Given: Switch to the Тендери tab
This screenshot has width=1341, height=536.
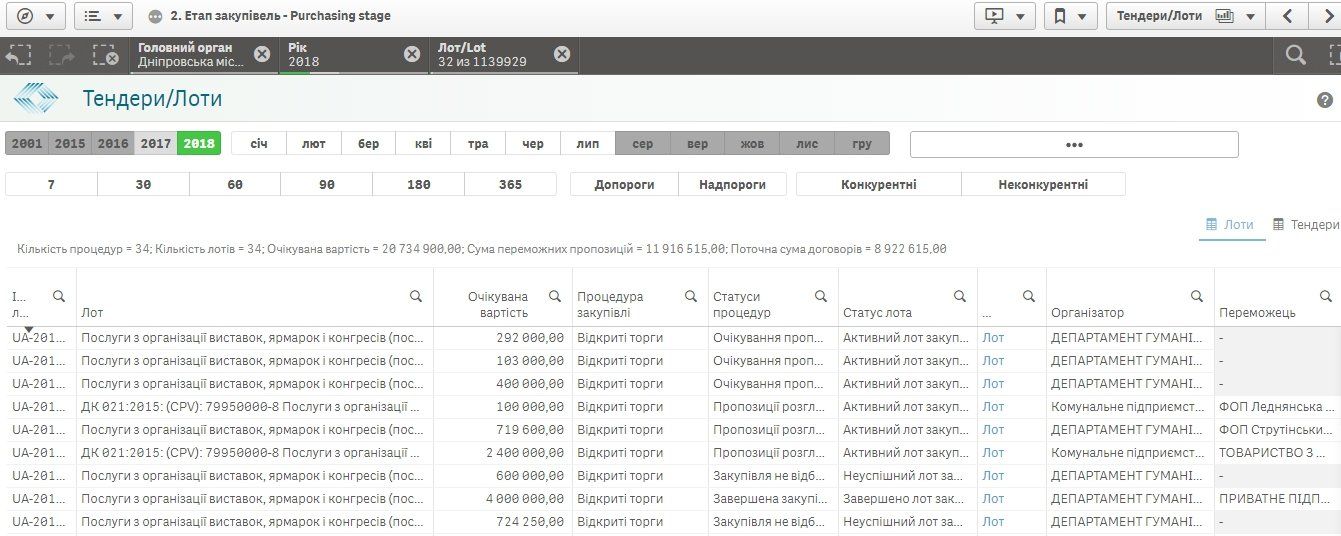Looking at the screenshot, I should tap(1305, 225).
